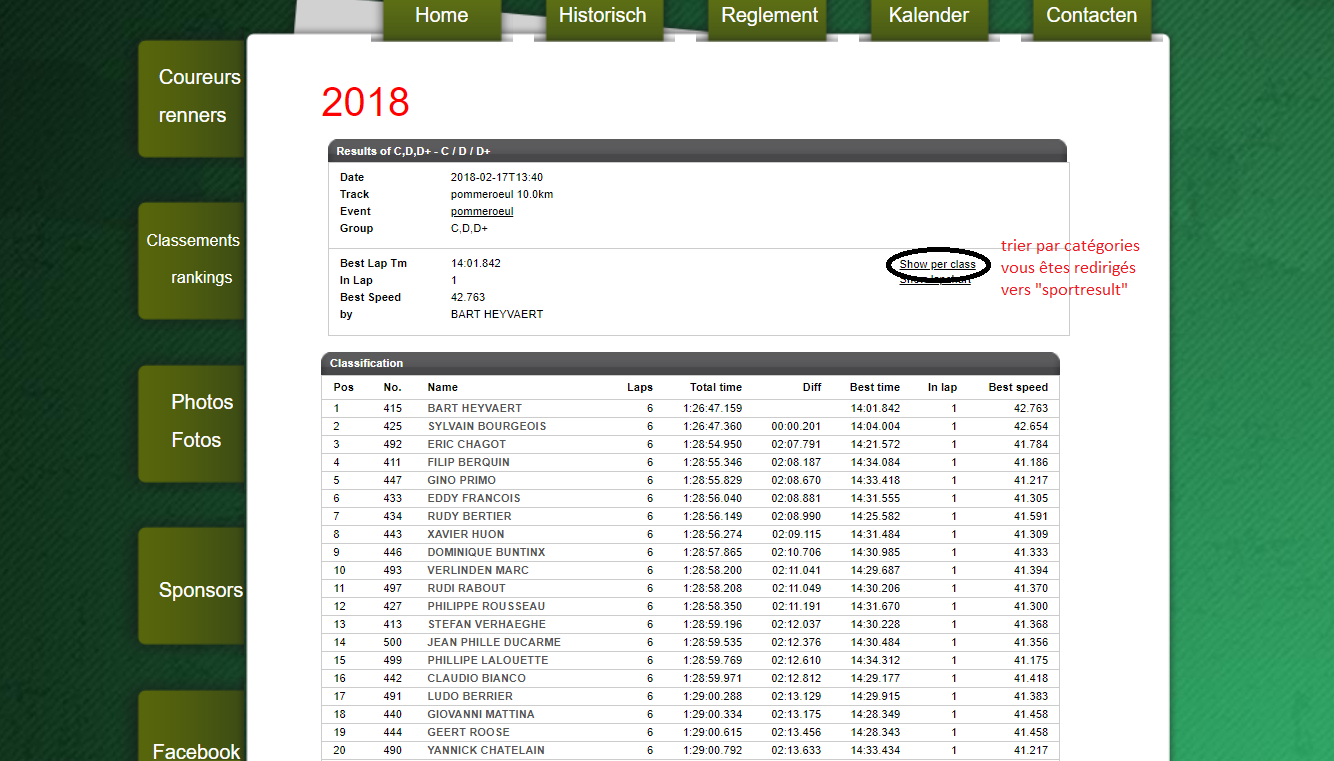1334x761 pixels.
Task: Click the total time 1:26:47.159
Action: click(713, 409)
